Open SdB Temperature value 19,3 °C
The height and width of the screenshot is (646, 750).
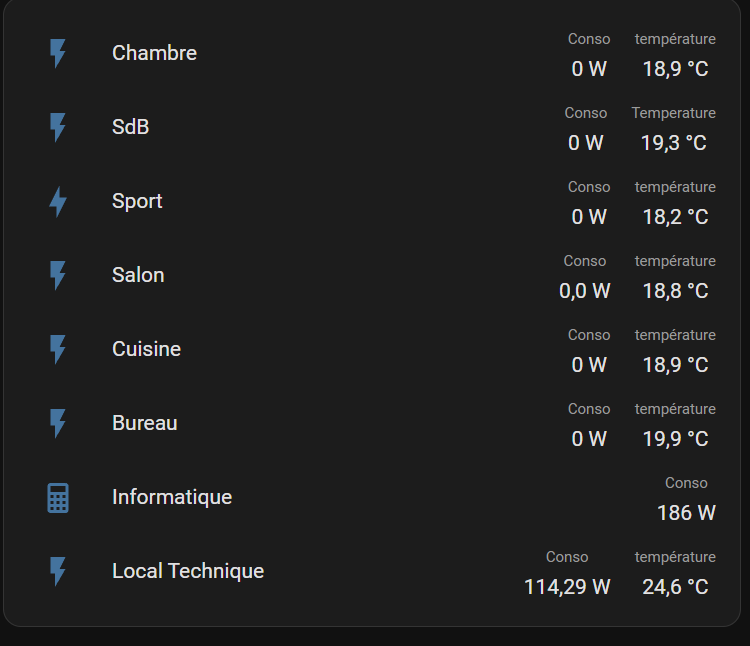[673, 143]
